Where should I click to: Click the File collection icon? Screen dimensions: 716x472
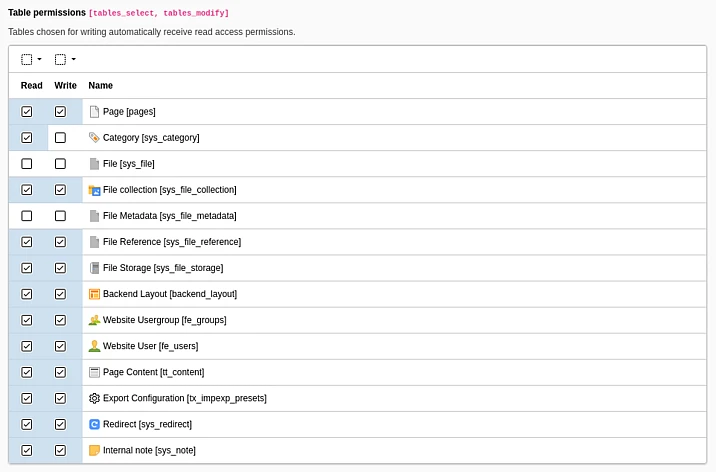(x=94, y=190)
